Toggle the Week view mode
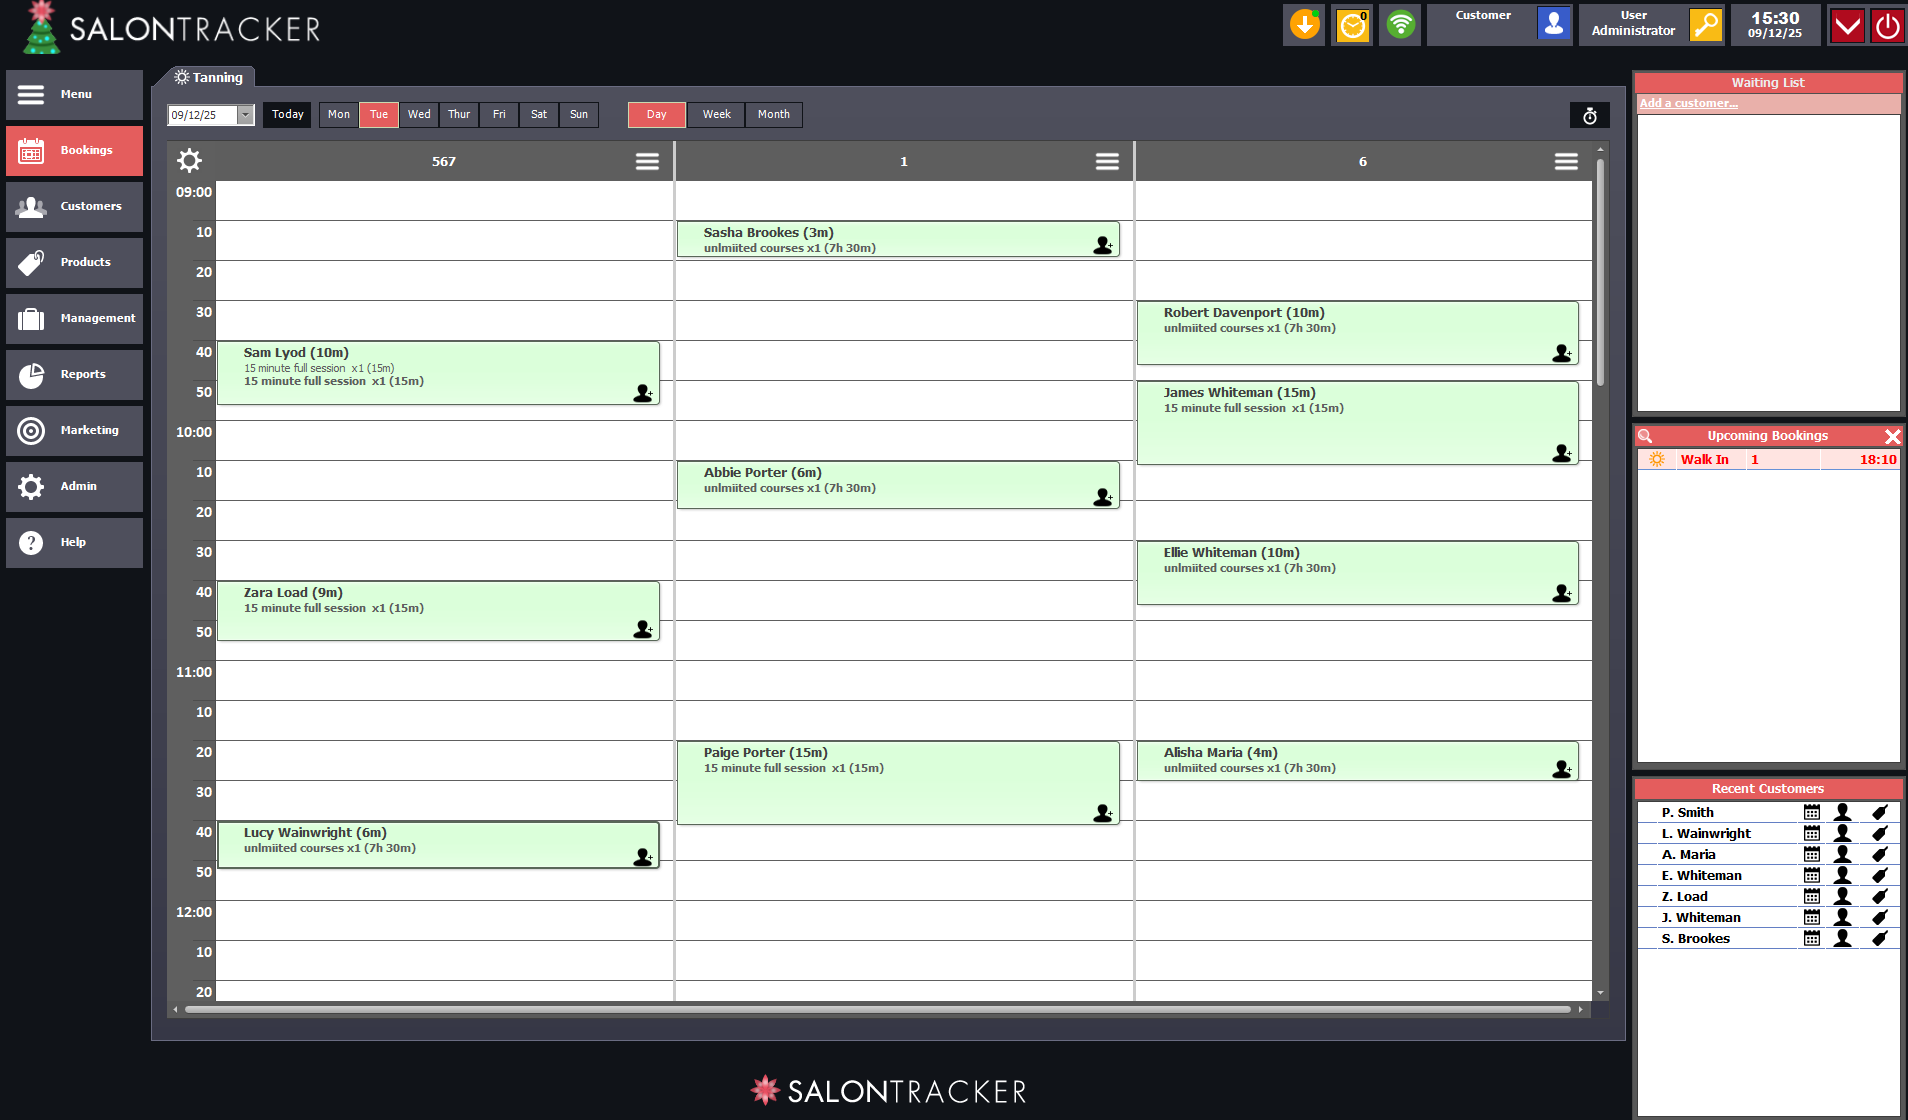Screen dimensions: 1908x1120 [x=715, y=114]
